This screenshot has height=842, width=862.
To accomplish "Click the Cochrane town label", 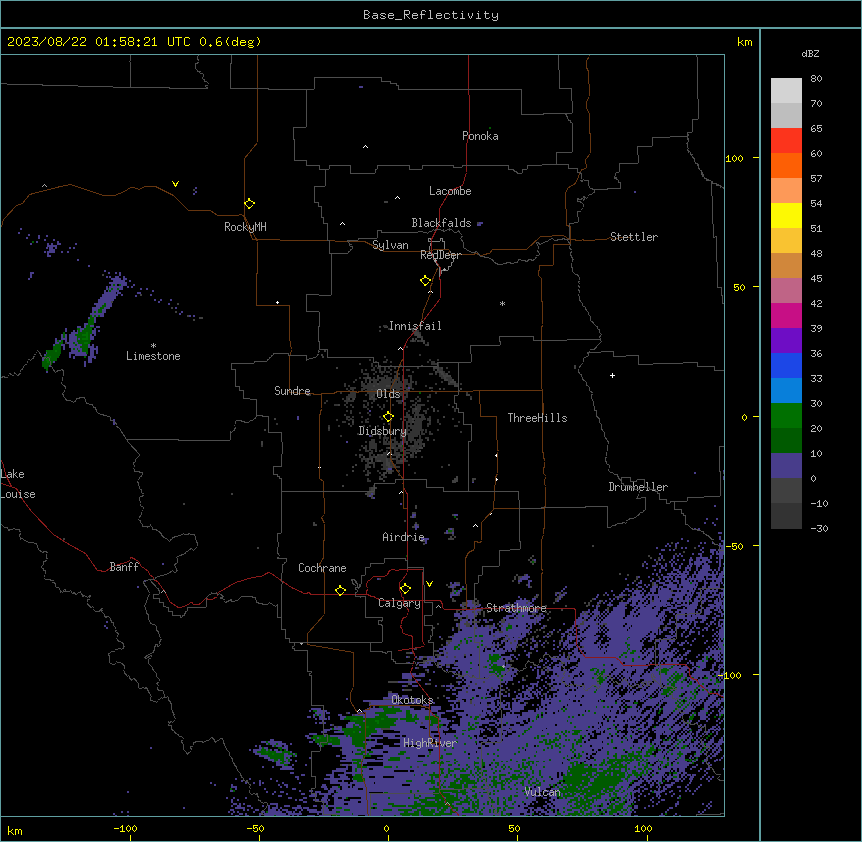I will click(322, 568).
